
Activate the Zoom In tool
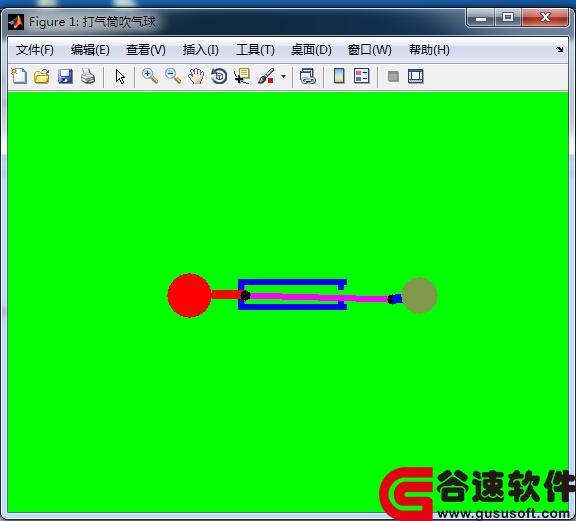[x=150, y=76]
